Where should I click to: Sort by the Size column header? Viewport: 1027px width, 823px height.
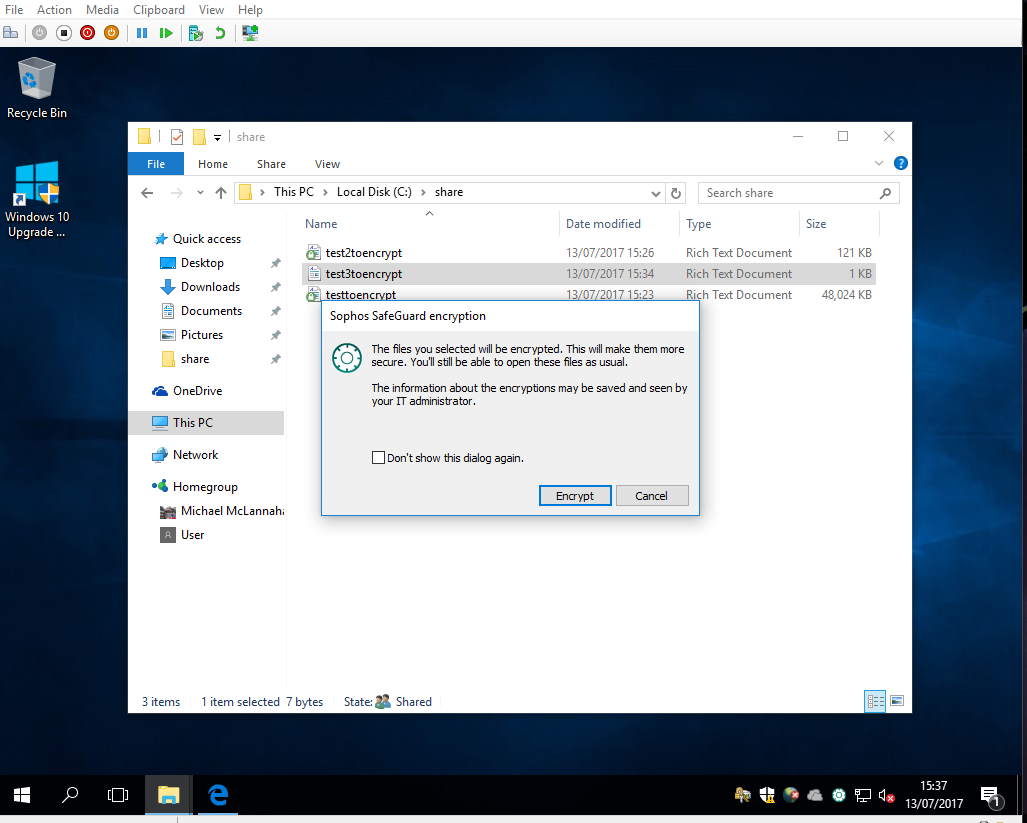[x=838, y=224]
